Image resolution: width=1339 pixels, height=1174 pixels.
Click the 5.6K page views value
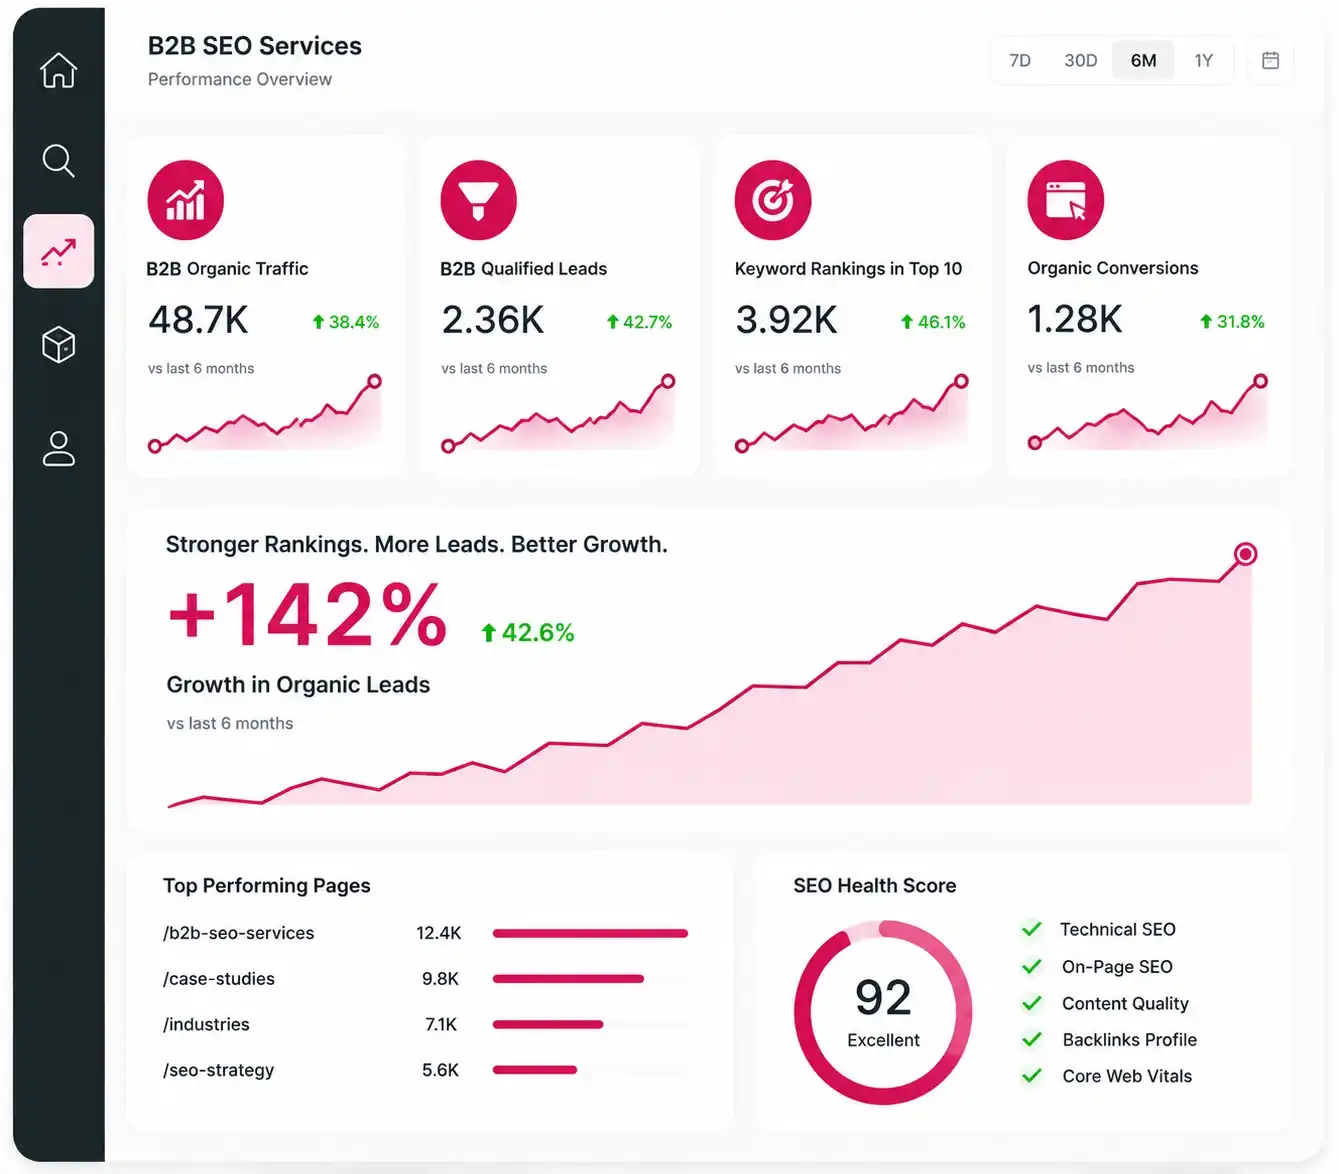pyautogui.click(x=440, y=1070)
